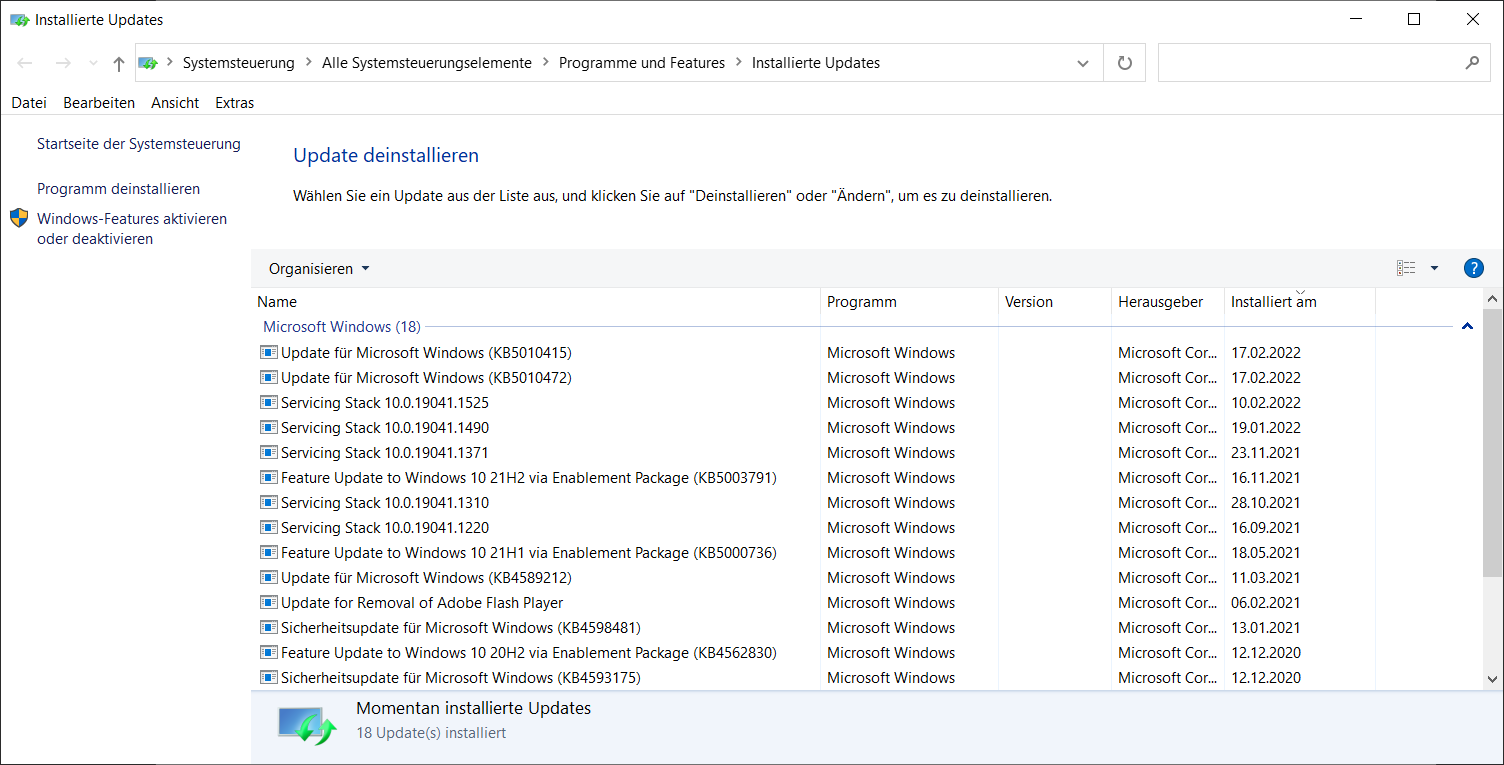Open the Datei menu
This screenshot has height=765, width=1504.
point(29,103)
